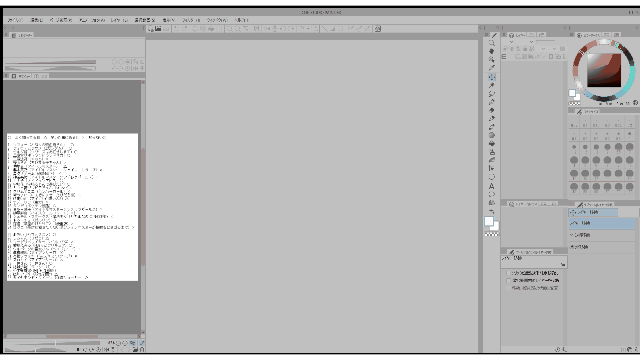
Task: Open the first layer toolbar dropdown arrow
Action: [543, 49]
